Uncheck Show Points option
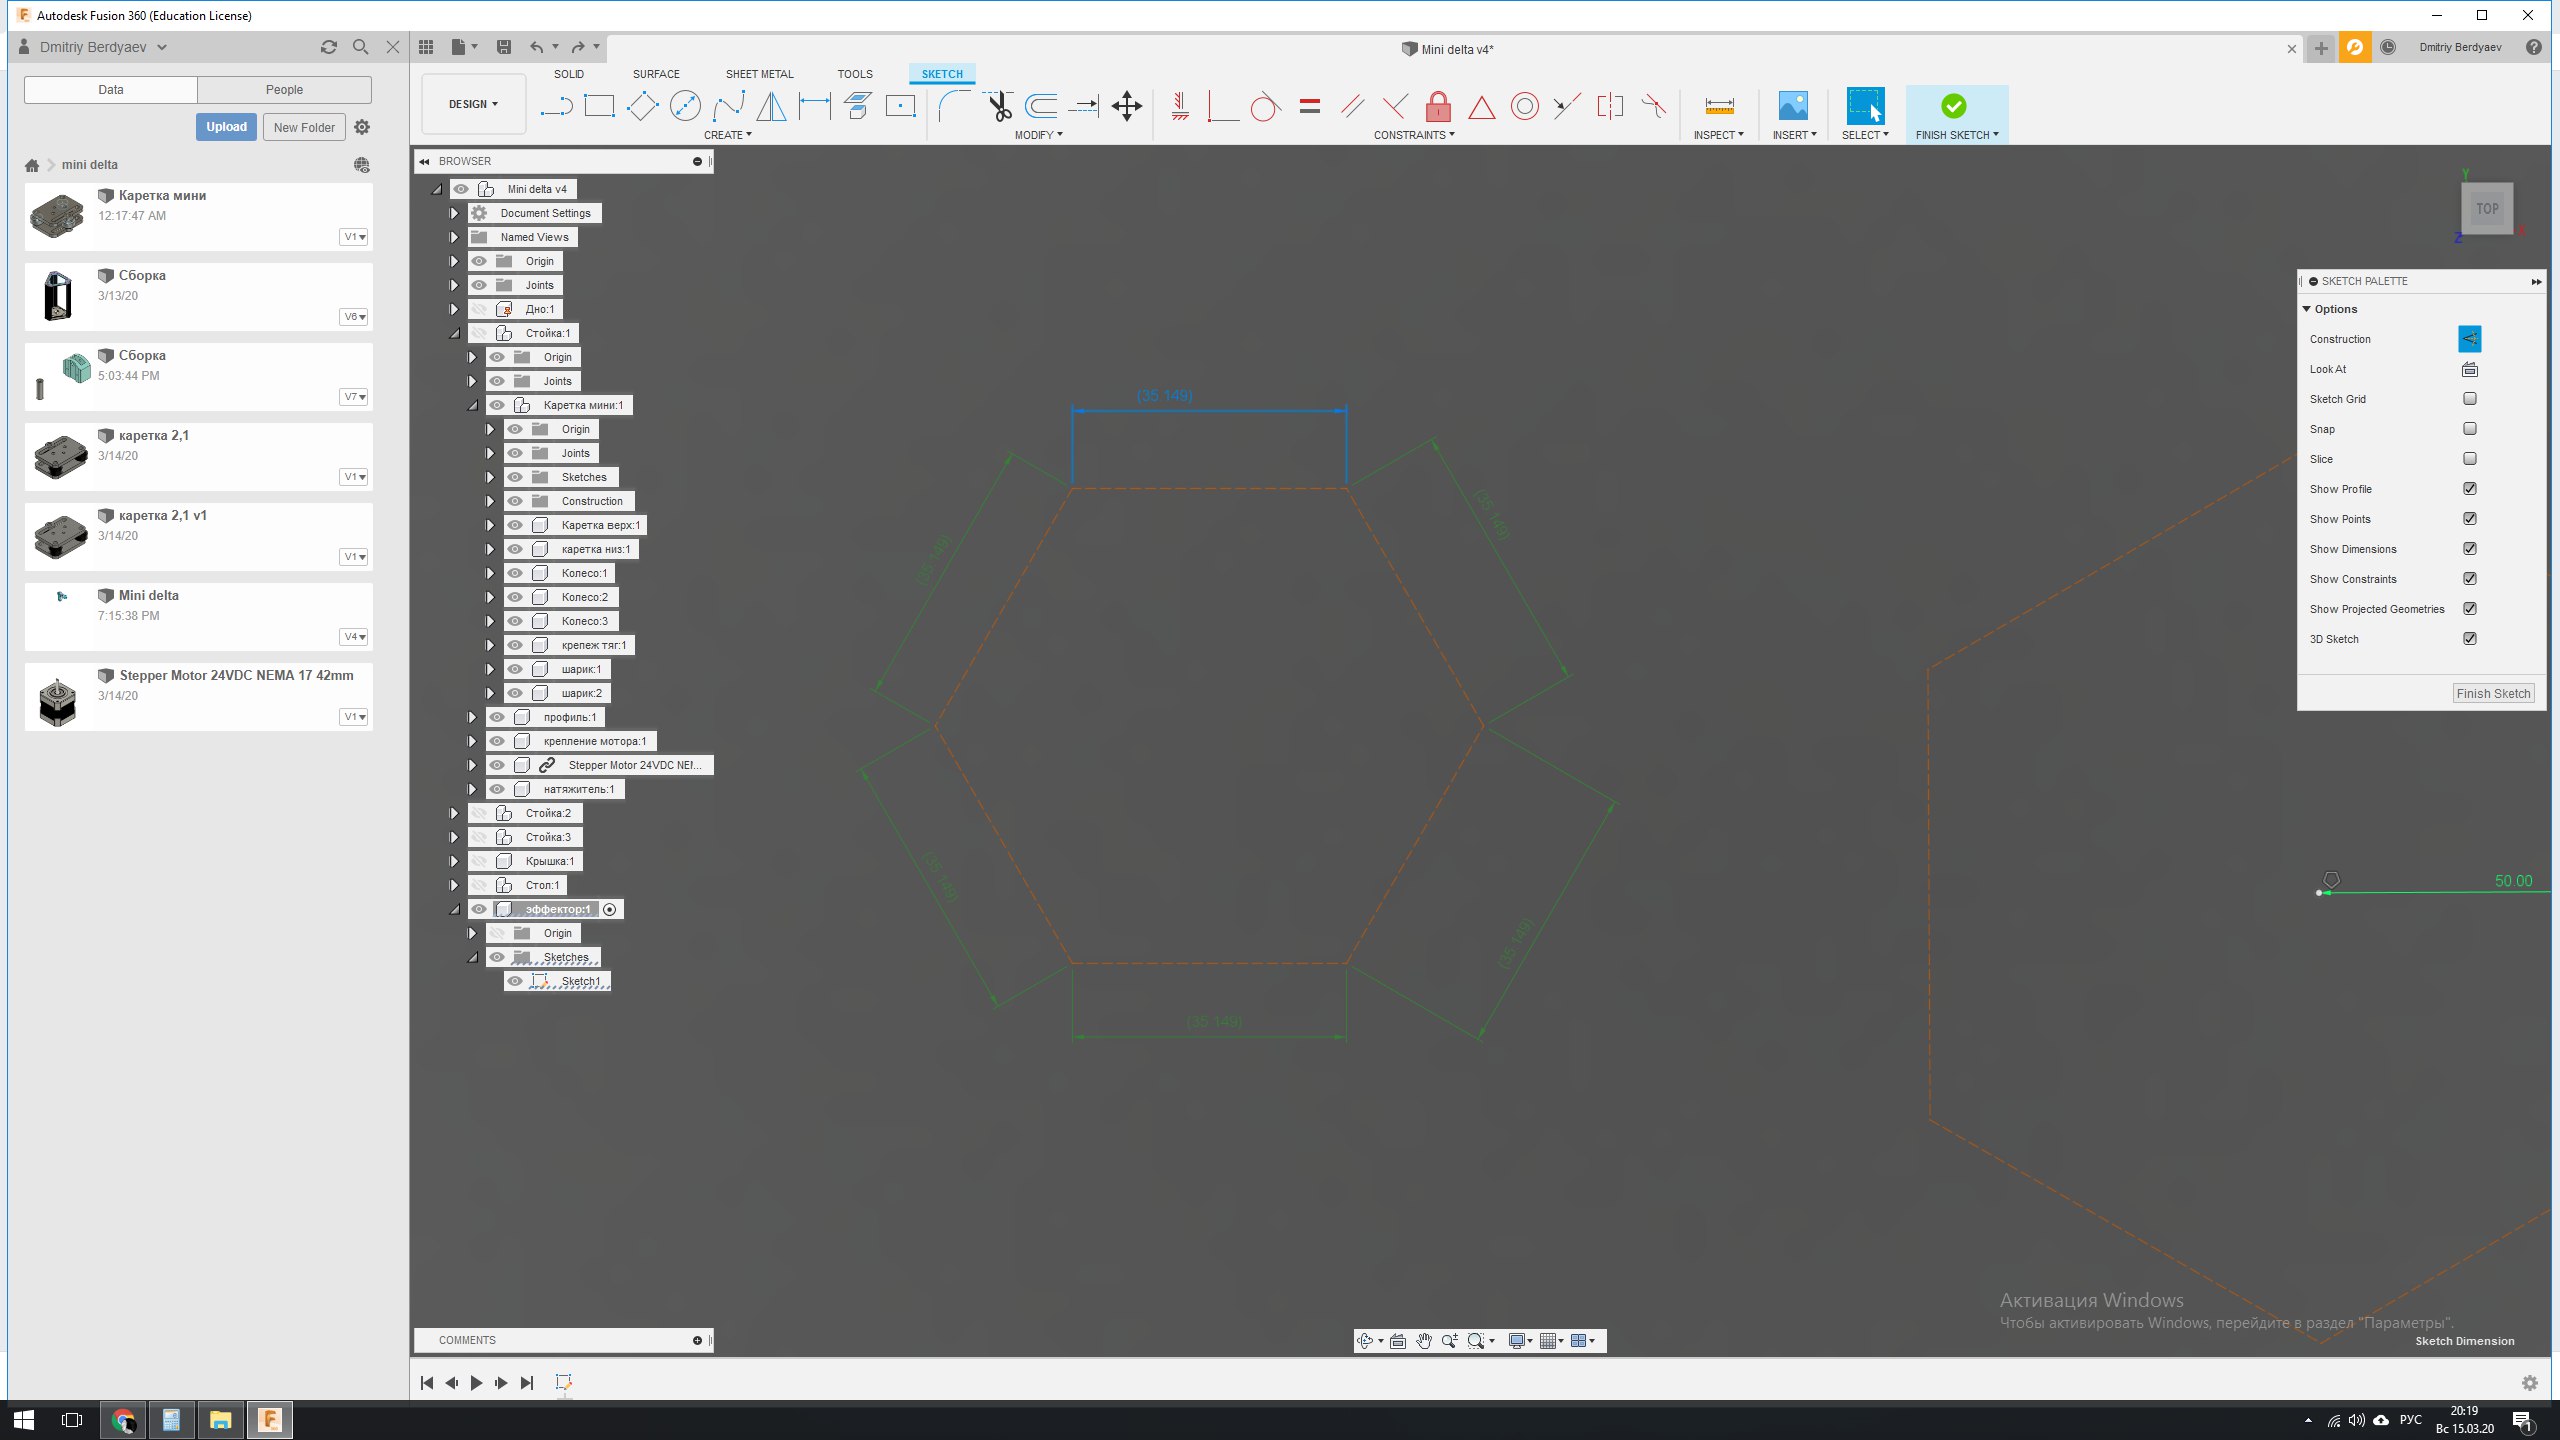 coord(2470,519)
